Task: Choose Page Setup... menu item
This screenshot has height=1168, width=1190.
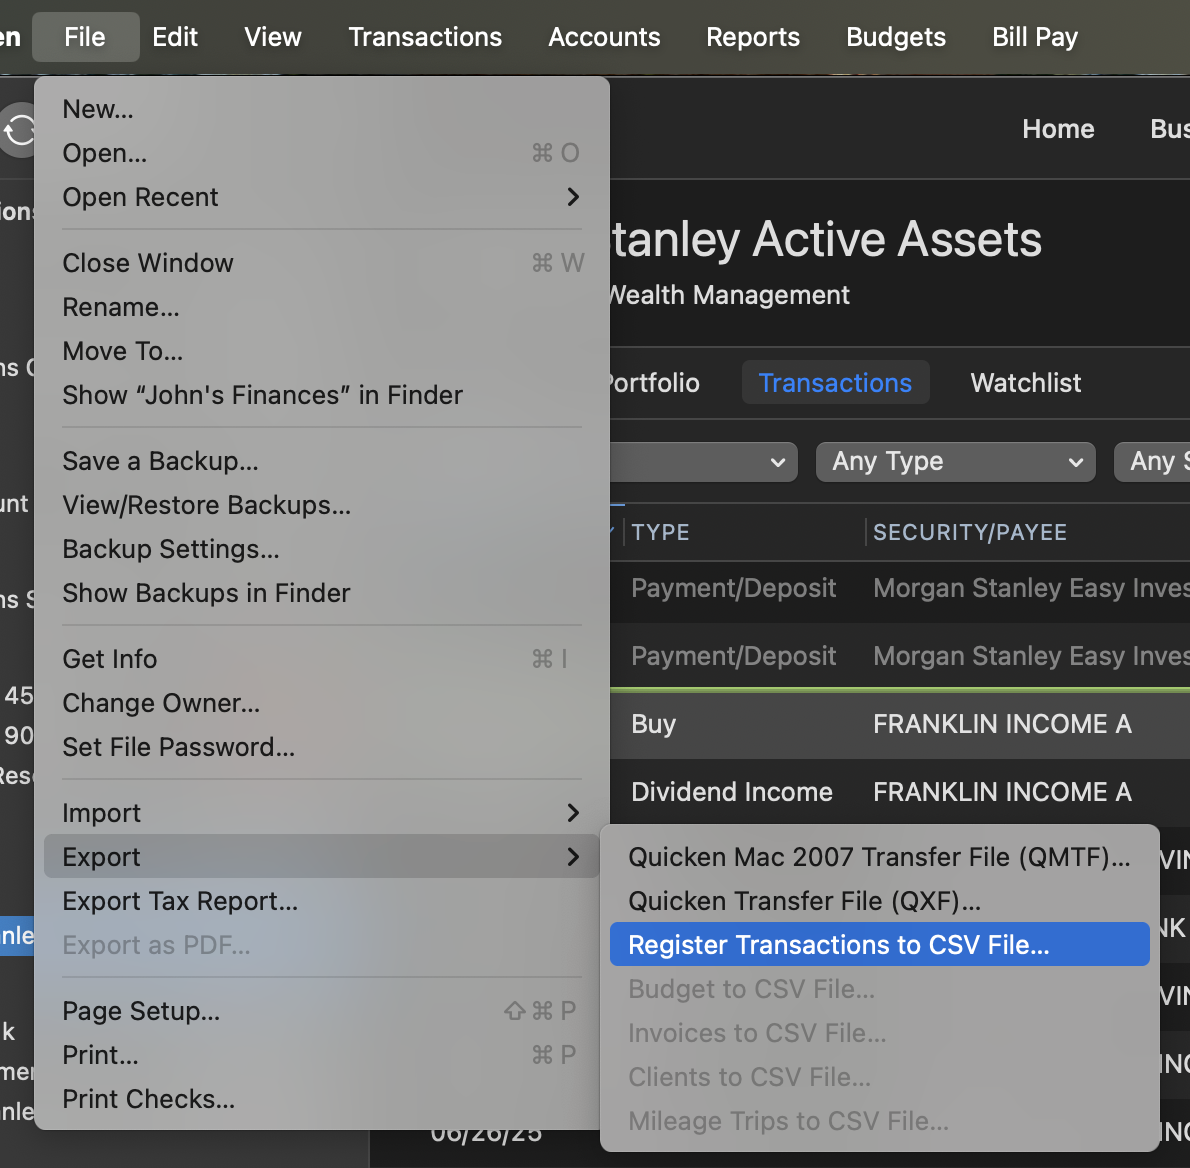Action: (x=322, y=1012)
